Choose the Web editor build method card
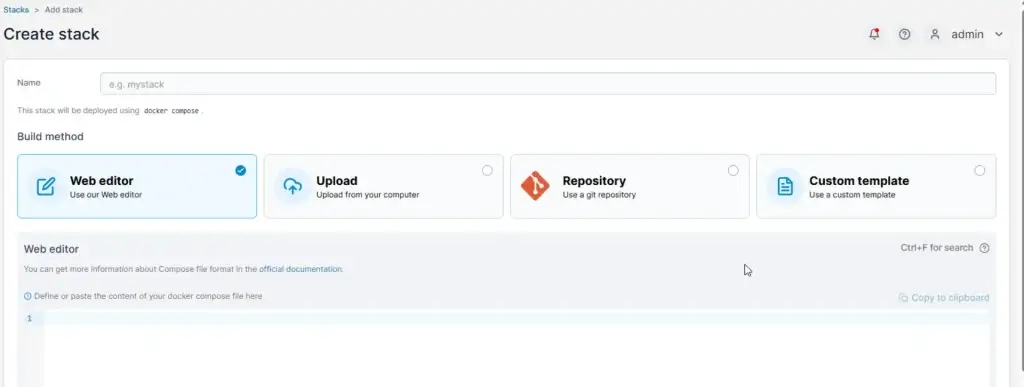This screenshot has height=387, width=1024. [x=137, y=186]
